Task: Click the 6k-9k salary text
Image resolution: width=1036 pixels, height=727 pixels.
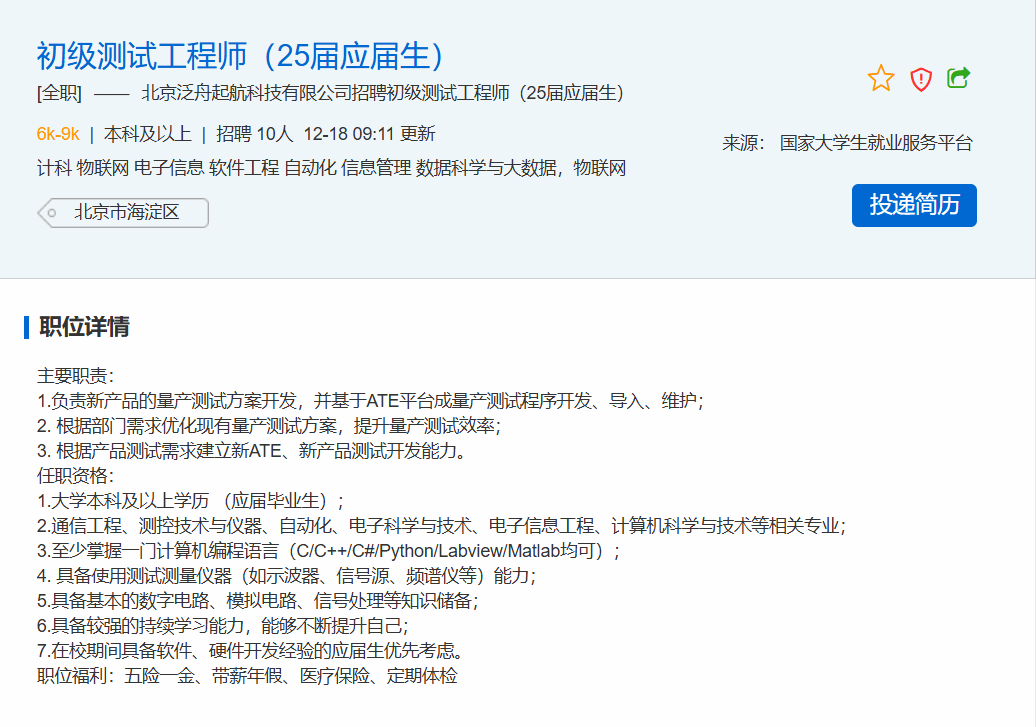Action: [58, 134]
